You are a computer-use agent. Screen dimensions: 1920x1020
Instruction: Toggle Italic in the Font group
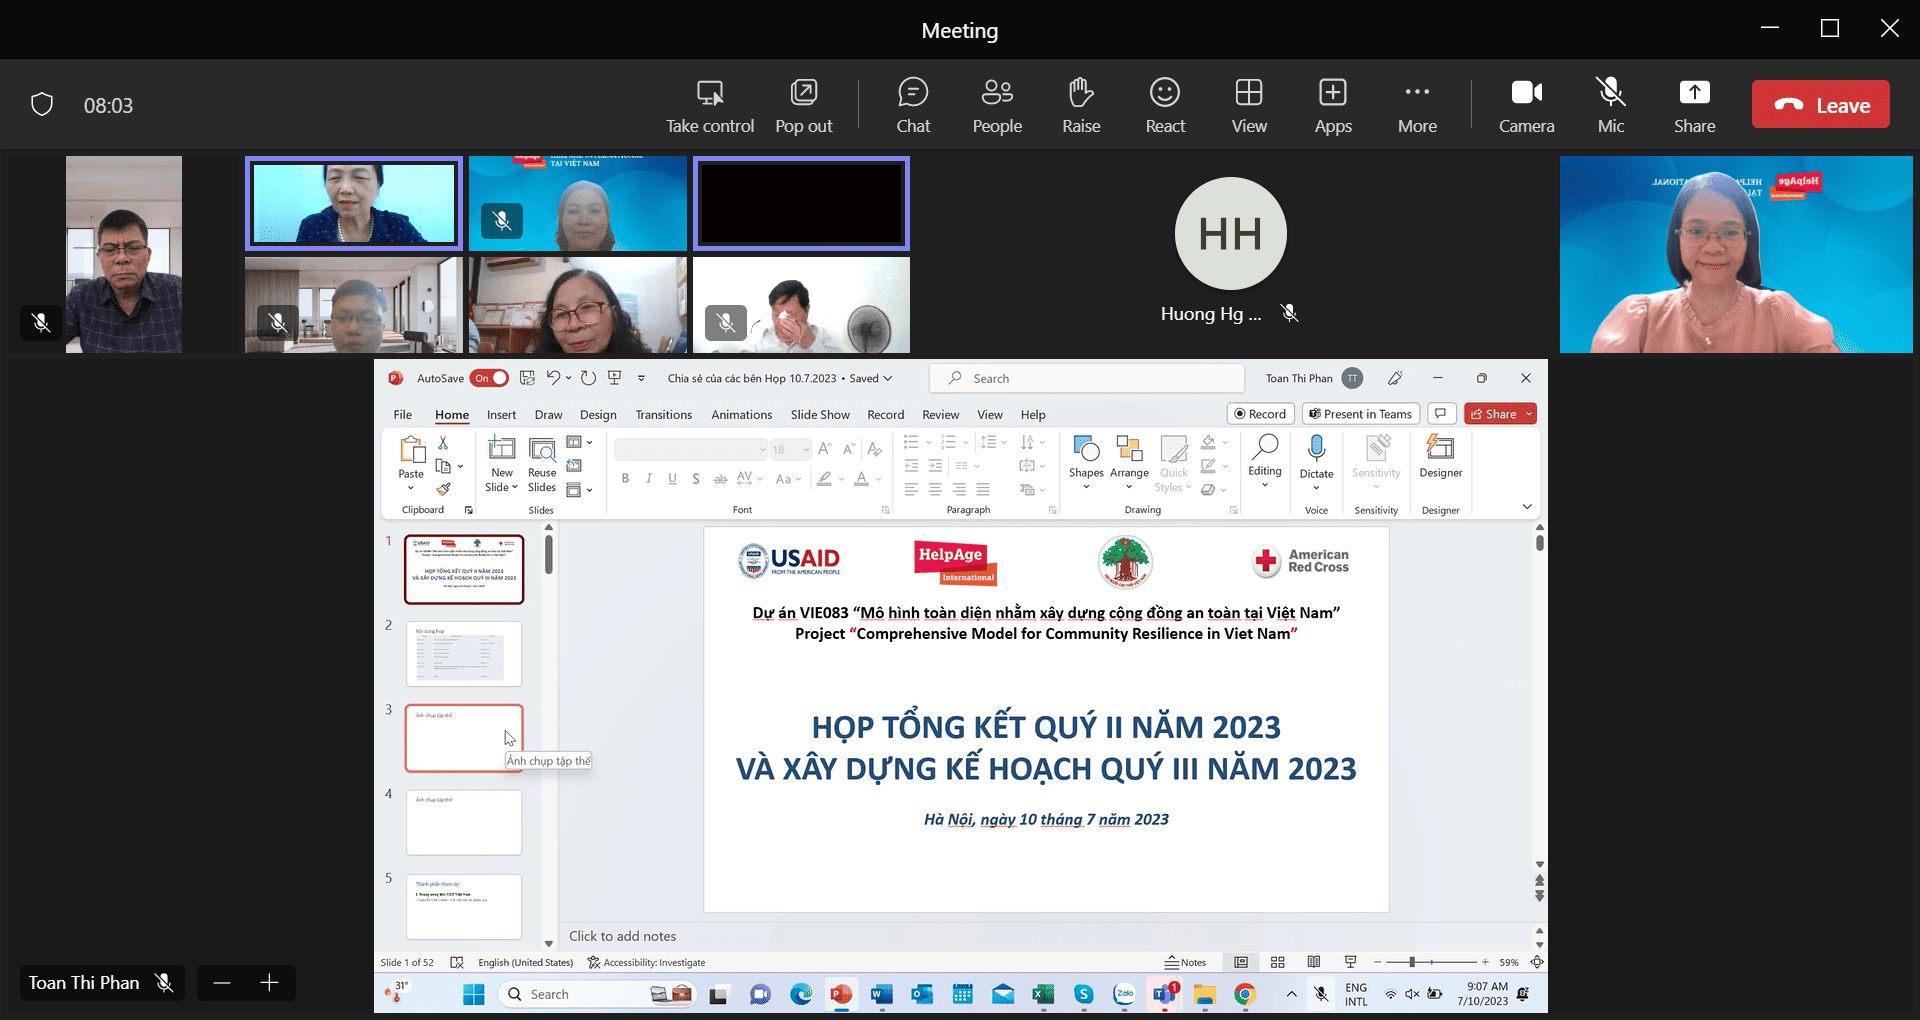649,479
